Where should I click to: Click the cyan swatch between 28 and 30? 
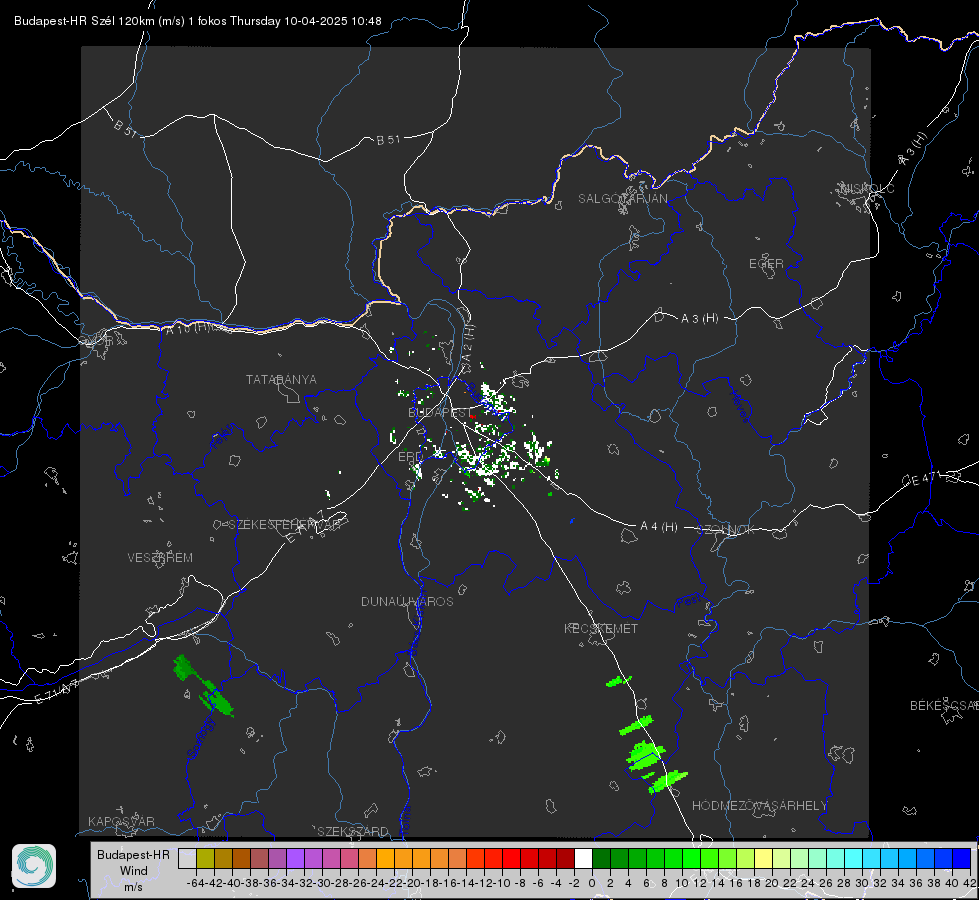click(854, 858)
